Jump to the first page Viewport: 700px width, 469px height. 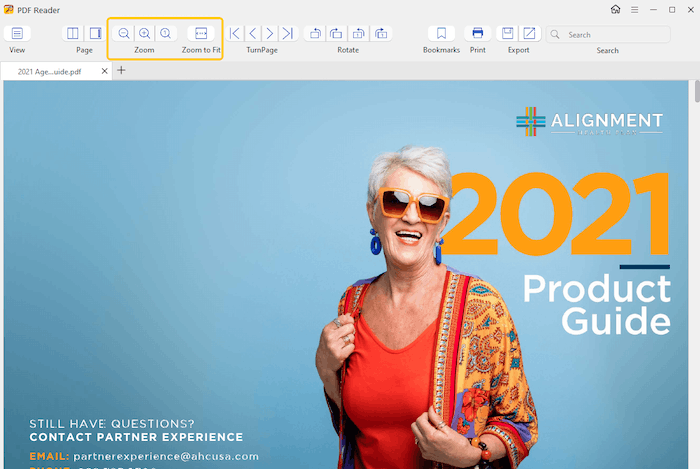coord(234,33)
